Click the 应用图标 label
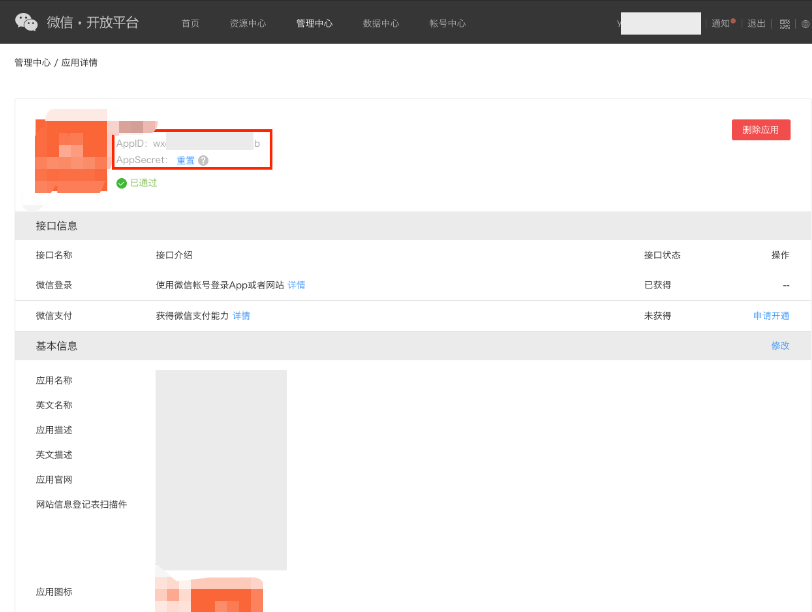The height and width of the screenshot is (612, 812). (54, 592)
